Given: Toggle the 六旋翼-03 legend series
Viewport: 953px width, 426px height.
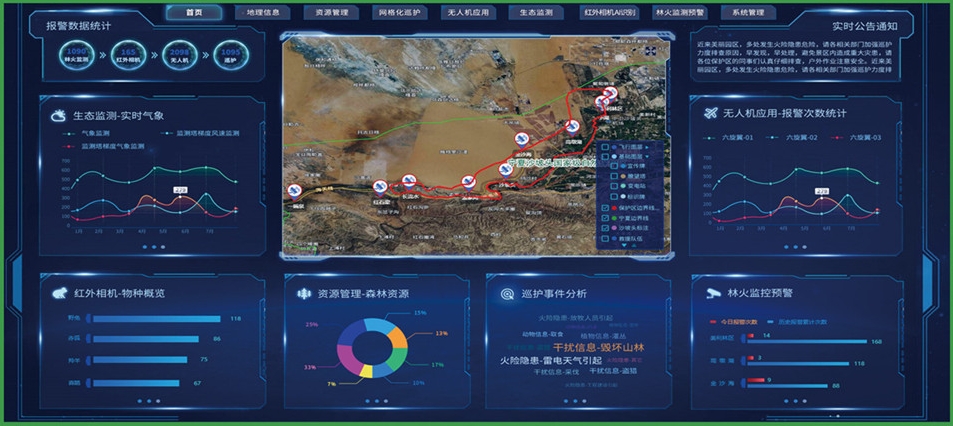Looking at the screenshot, I should coord(855,138).
